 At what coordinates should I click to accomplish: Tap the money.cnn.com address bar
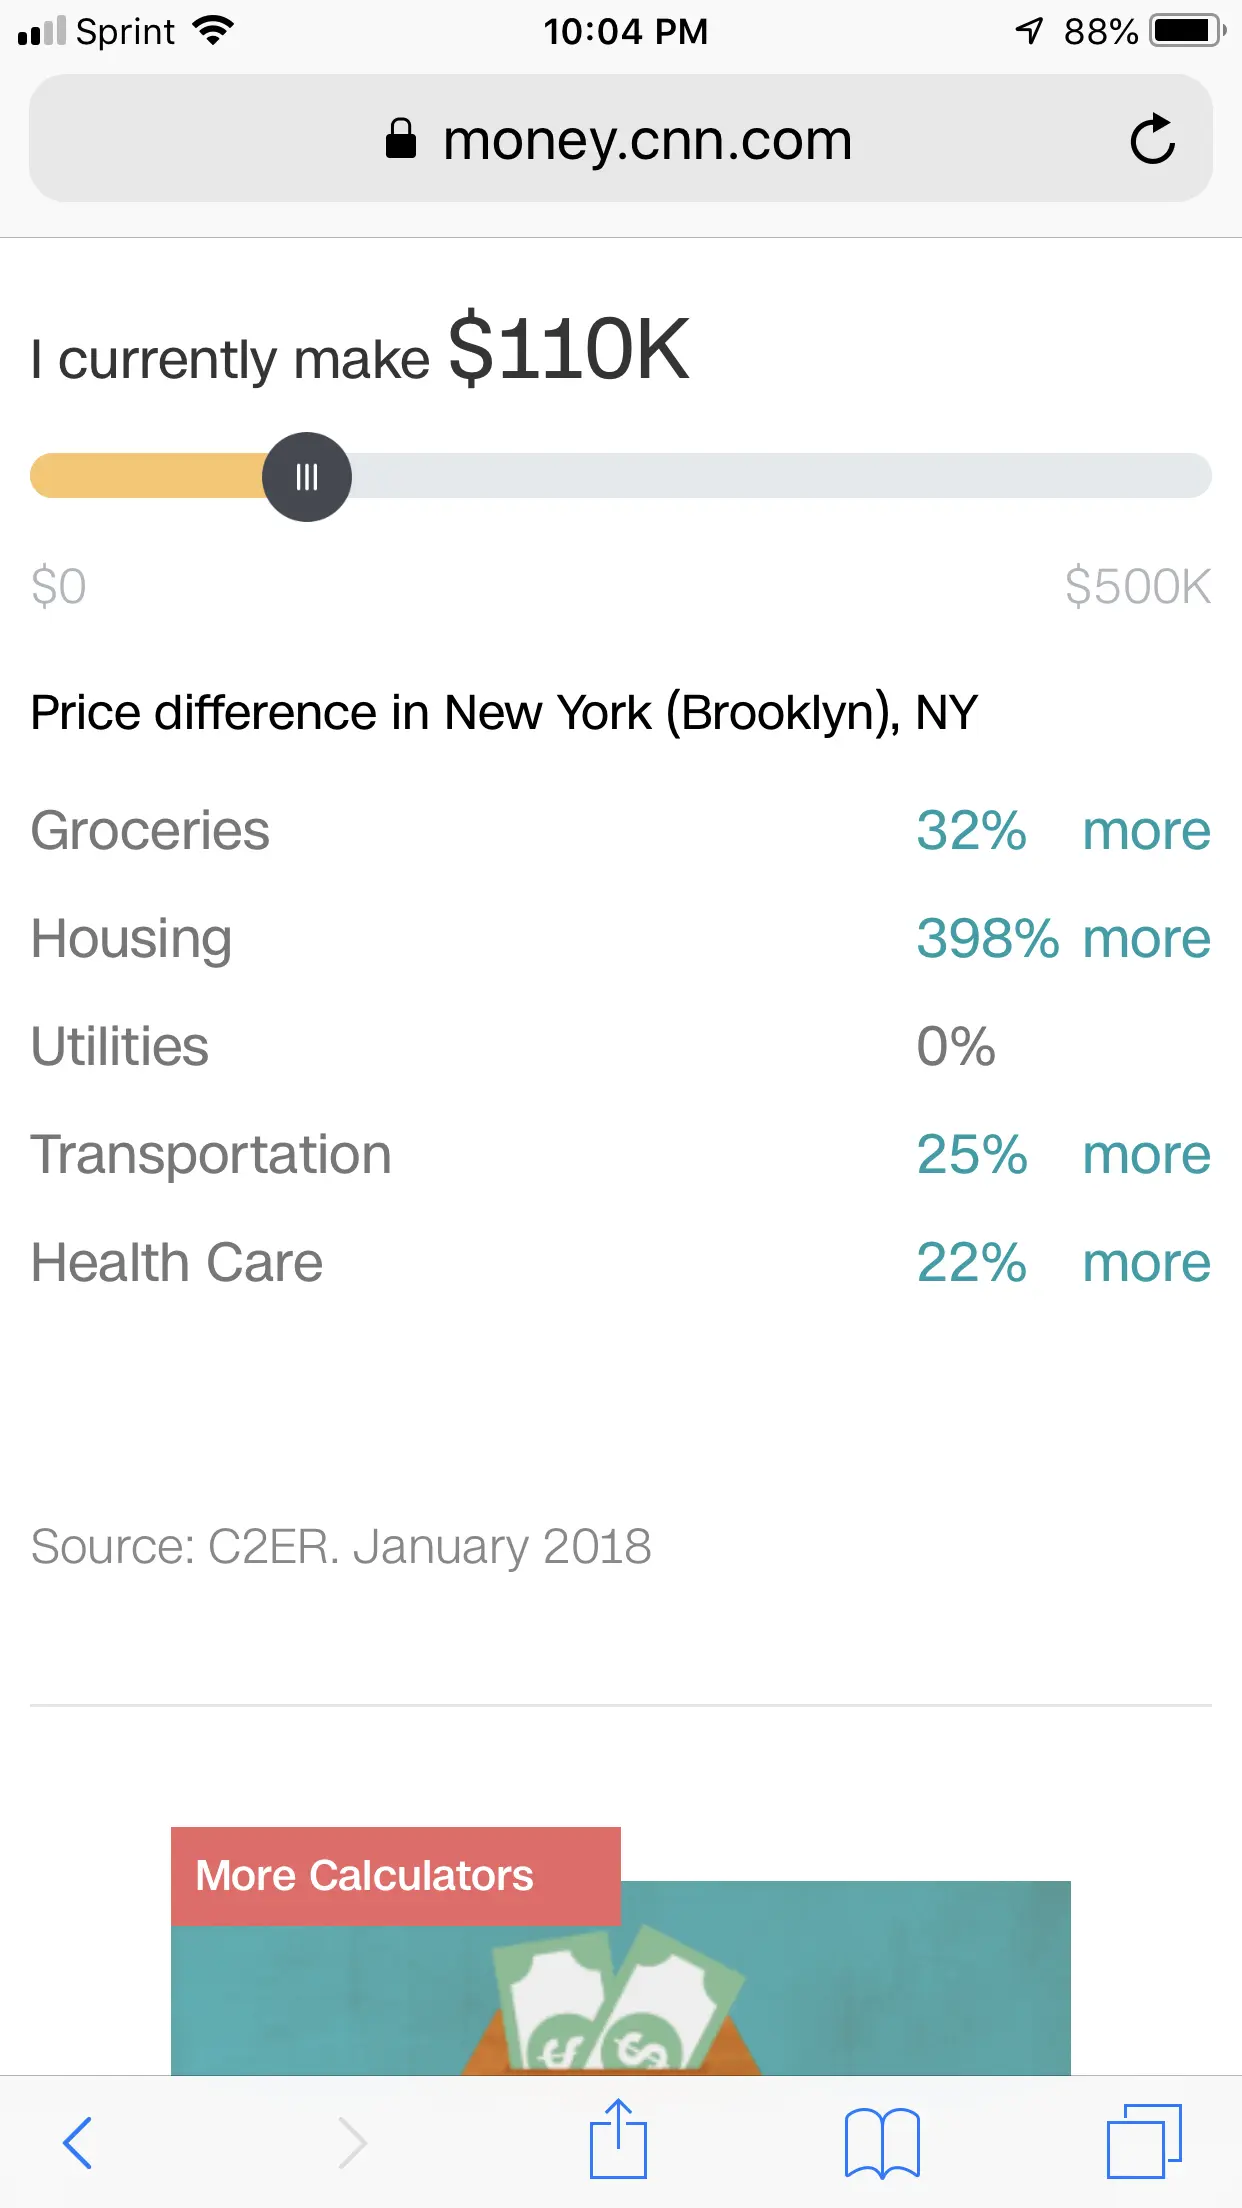pyautogui.click(x=646, y=139)
